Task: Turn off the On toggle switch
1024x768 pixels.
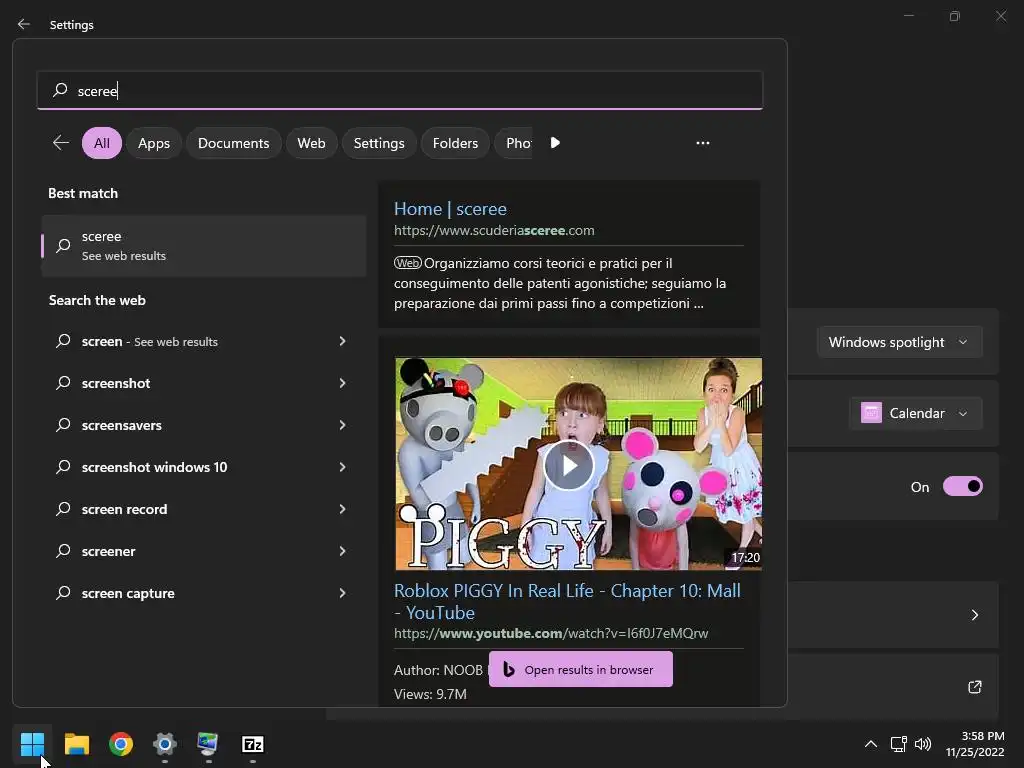Action: pyautogui.click(x=963, y=487)
